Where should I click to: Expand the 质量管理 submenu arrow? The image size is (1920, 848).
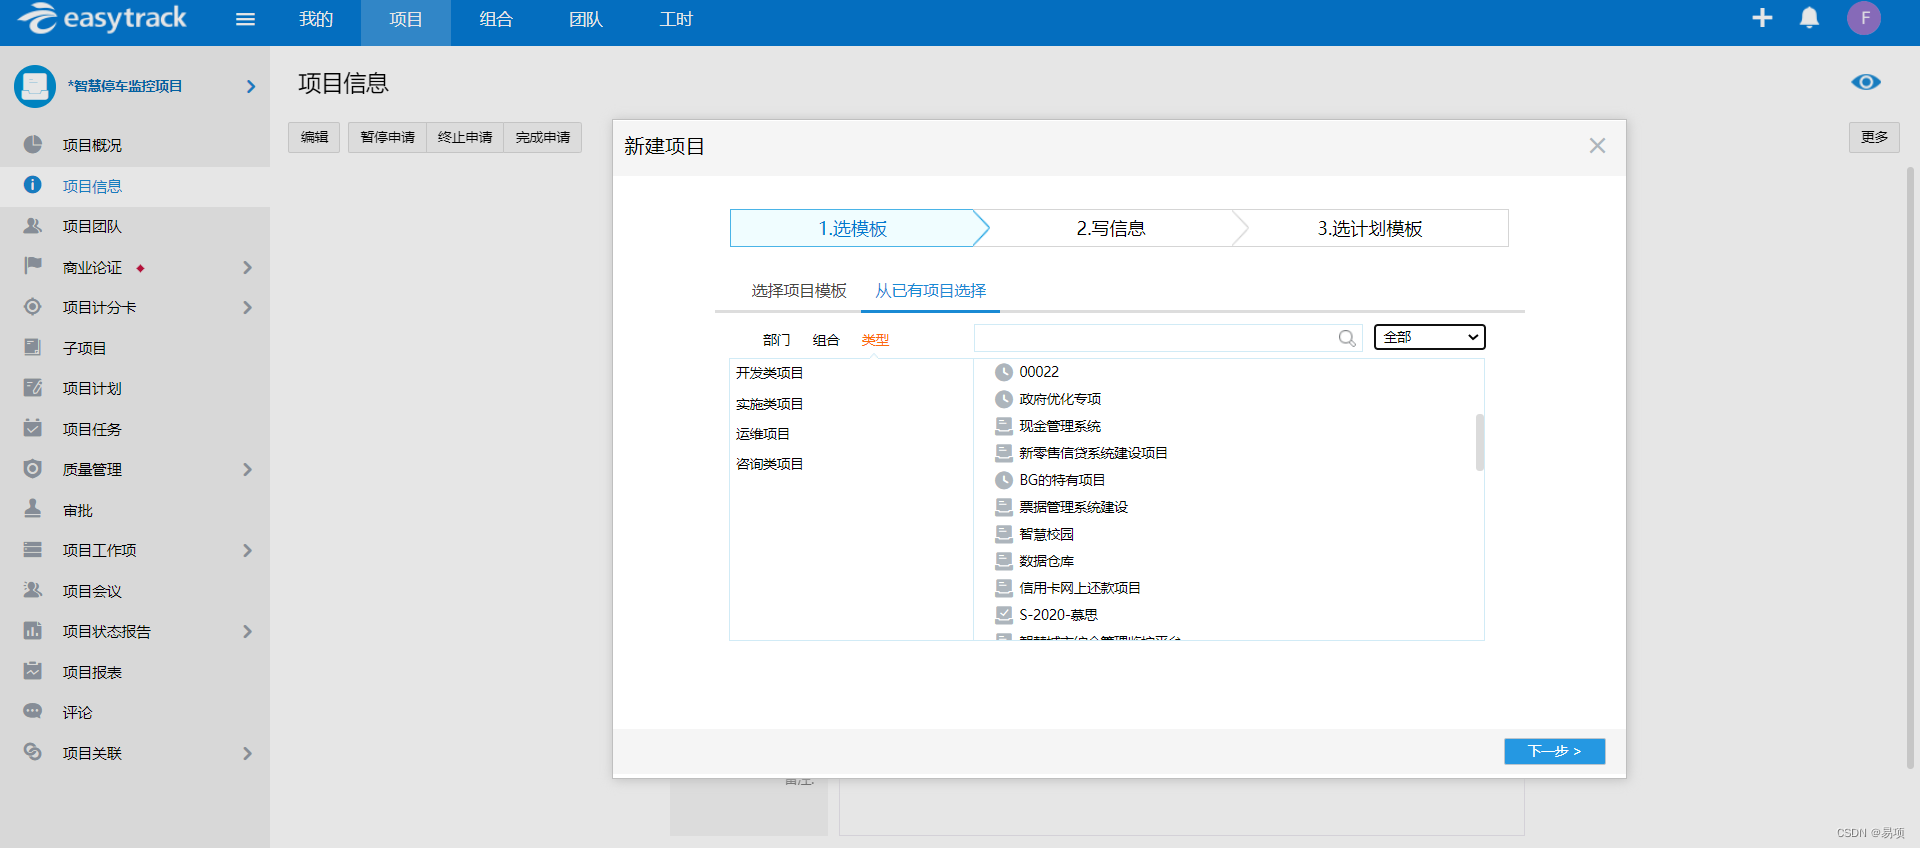pyautogui.click(x=247, y=470)
